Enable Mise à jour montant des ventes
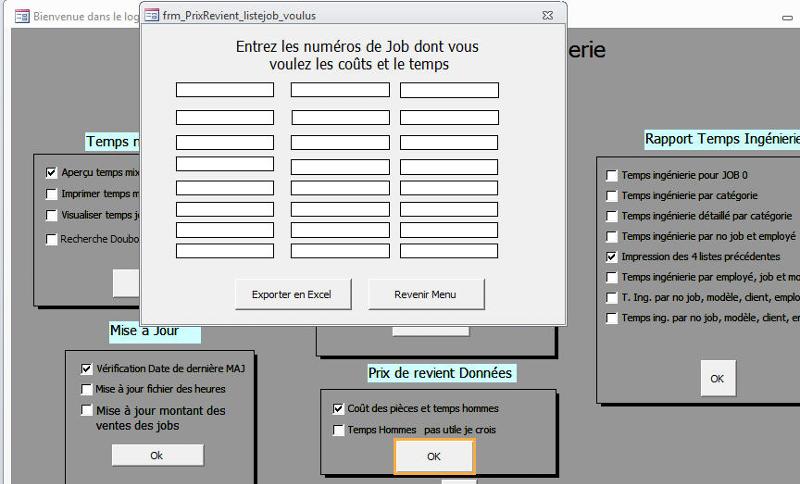The height and width of the screenshot is (484, 800). 87,411
